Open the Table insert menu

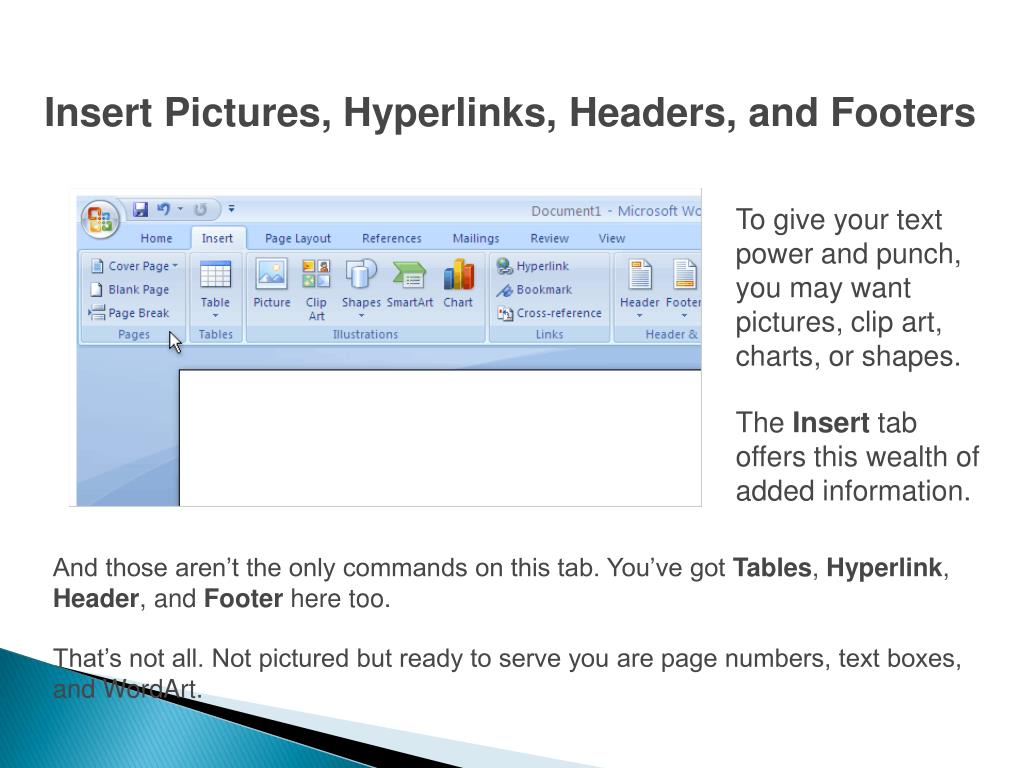216,289
